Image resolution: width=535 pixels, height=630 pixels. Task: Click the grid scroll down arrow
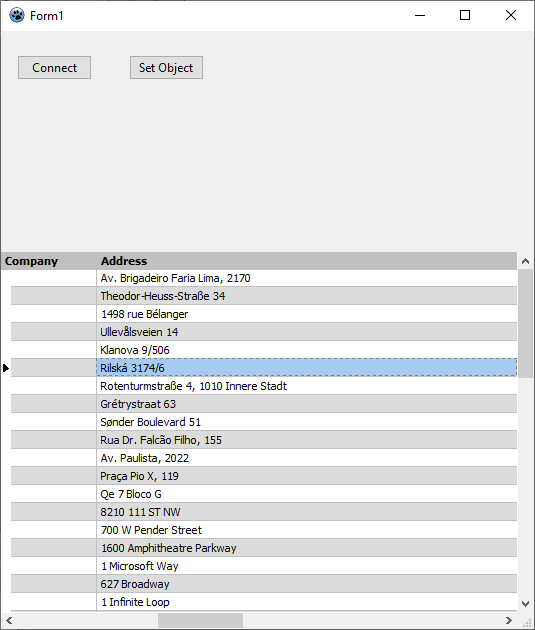pos(525,603)
